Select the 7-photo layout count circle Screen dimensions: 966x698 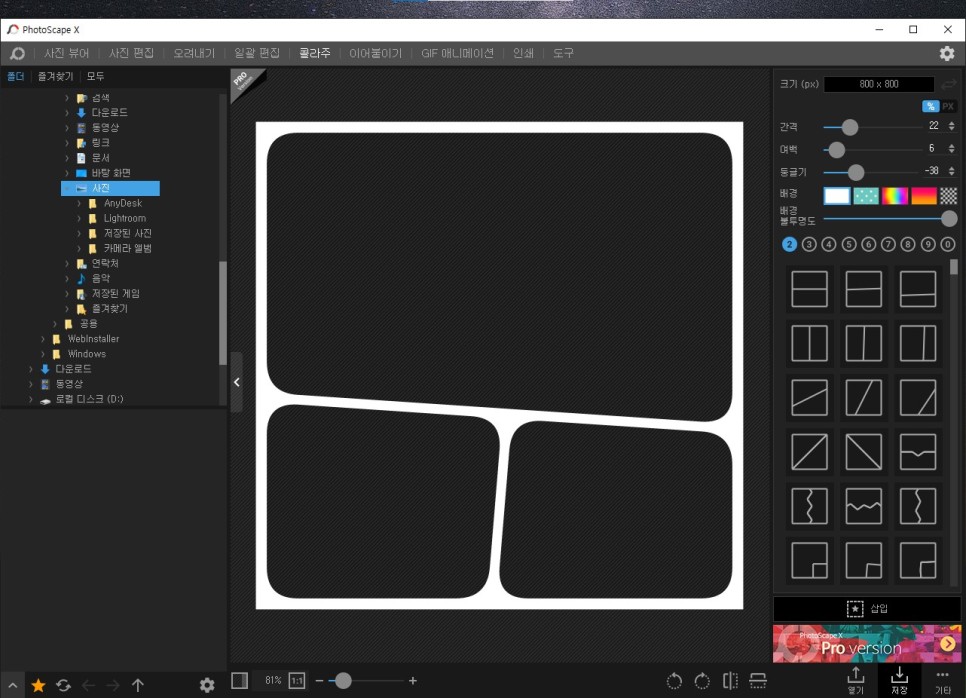888,245
